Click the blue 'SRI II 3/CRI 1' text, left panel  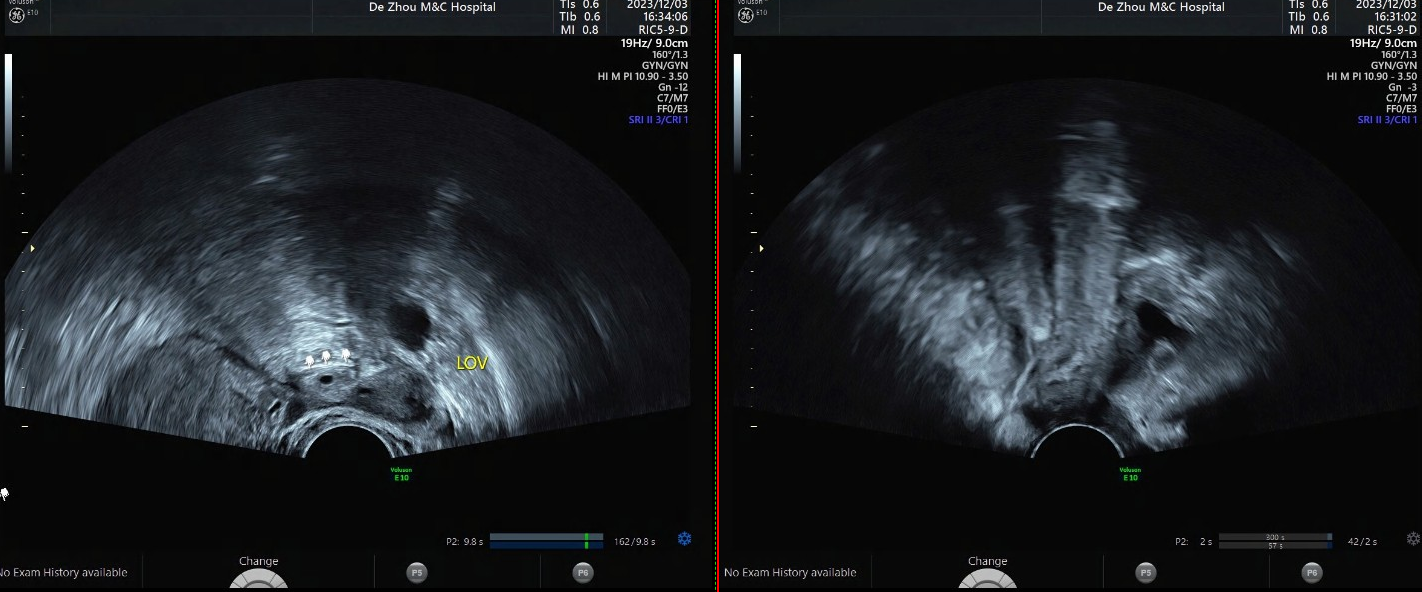click(x=658, y=120)
